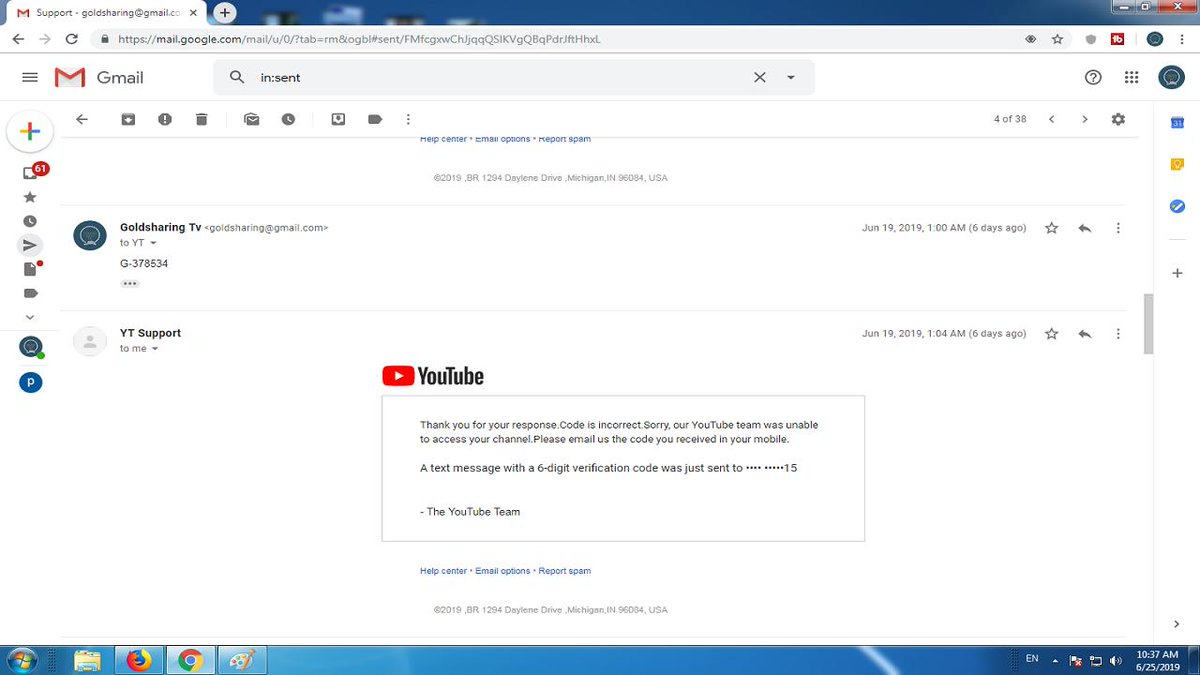Open Google Keep side panel
Screen dimensions: 1200x675
(1177, 164)
